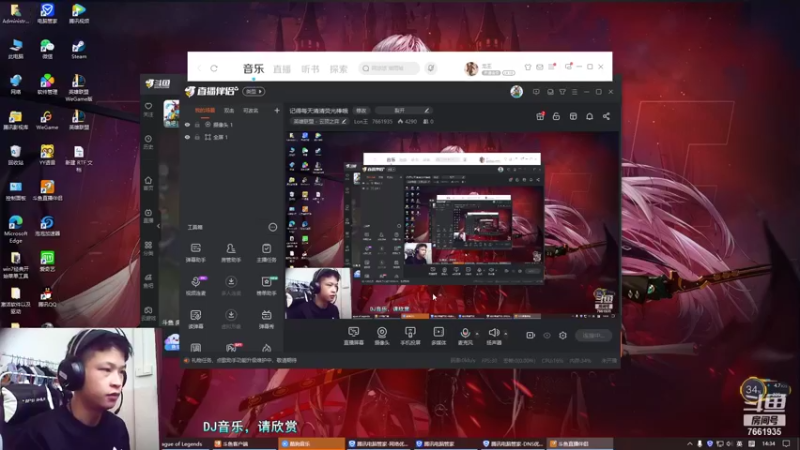
Task: Open the 读弹幕 tool
Action: click(x=195, y=319)
